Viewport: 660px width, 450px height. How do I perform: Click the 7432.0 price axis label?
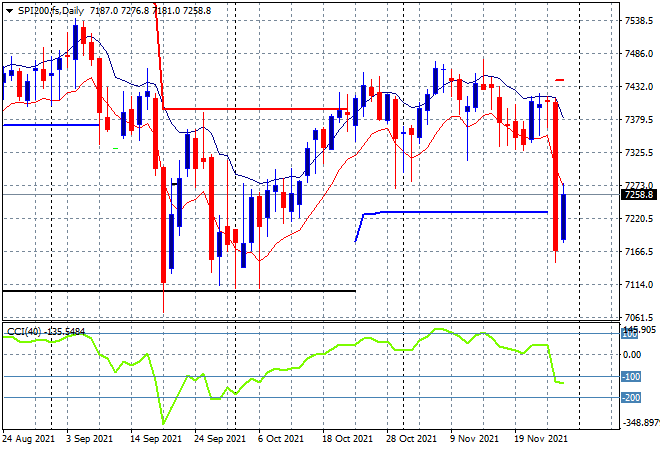pyautogui.click(x=639, y=86)
